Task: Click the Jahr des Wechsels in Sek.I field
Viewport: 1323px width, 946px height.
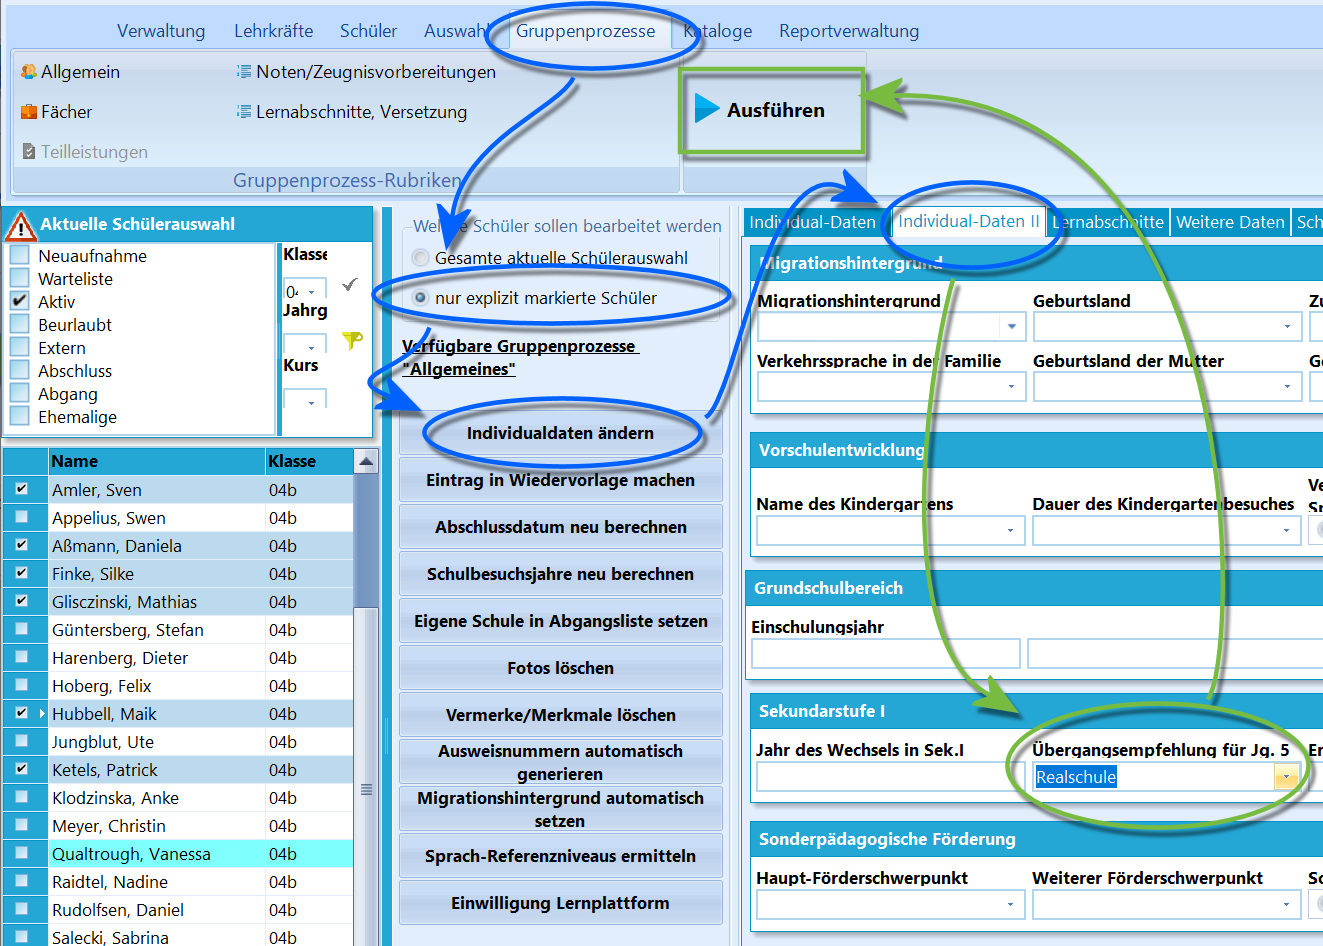Action: tap(891, 777)
